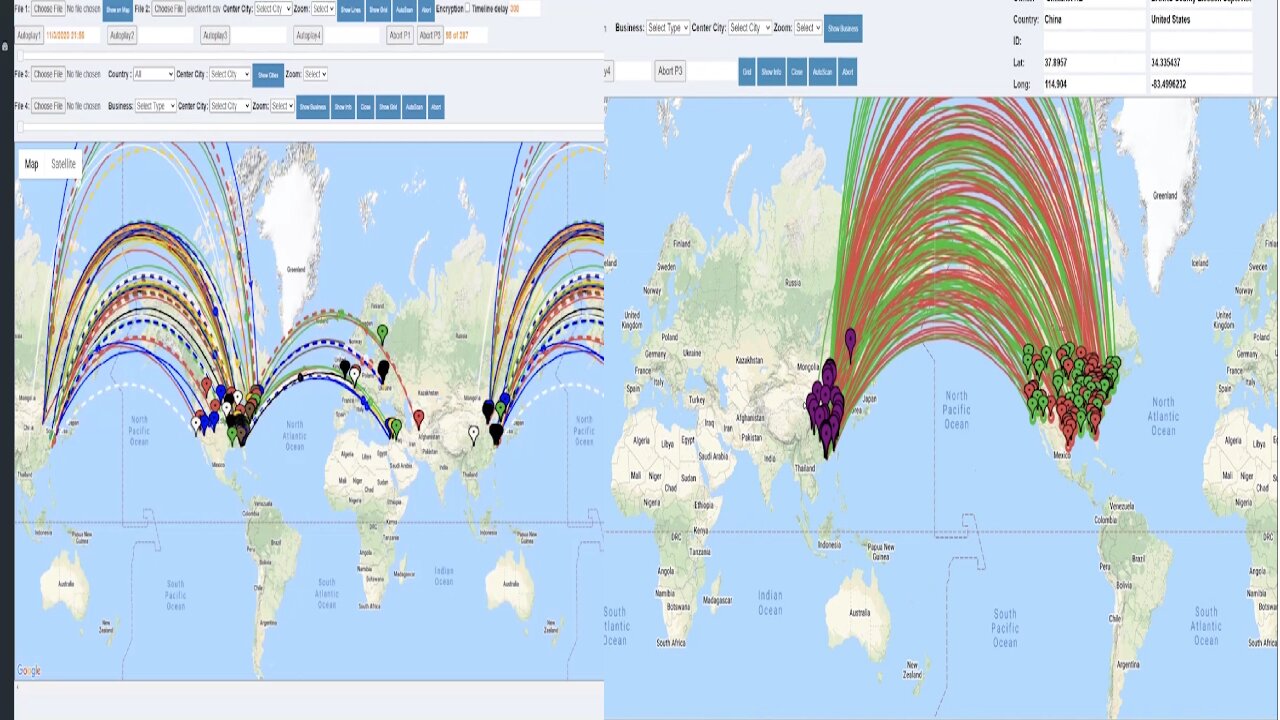1280x720 pixels.
Task: Switch to Map view tab
Action: [32, 164]
